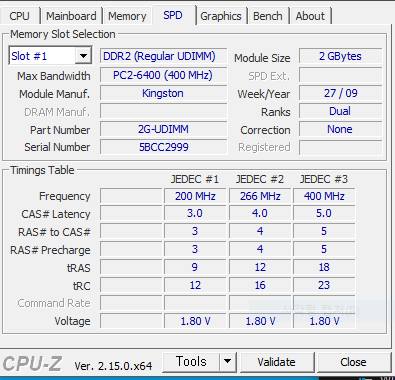Click the Kingston manufacturer value

(x=163, y=93)
